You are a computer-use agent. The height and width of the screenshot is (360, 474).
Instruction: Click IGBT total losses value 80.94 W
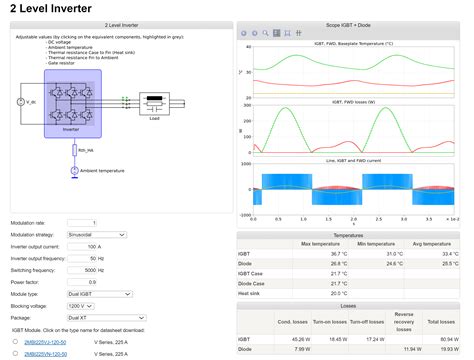pyautogui.click(x=449, y=339)
